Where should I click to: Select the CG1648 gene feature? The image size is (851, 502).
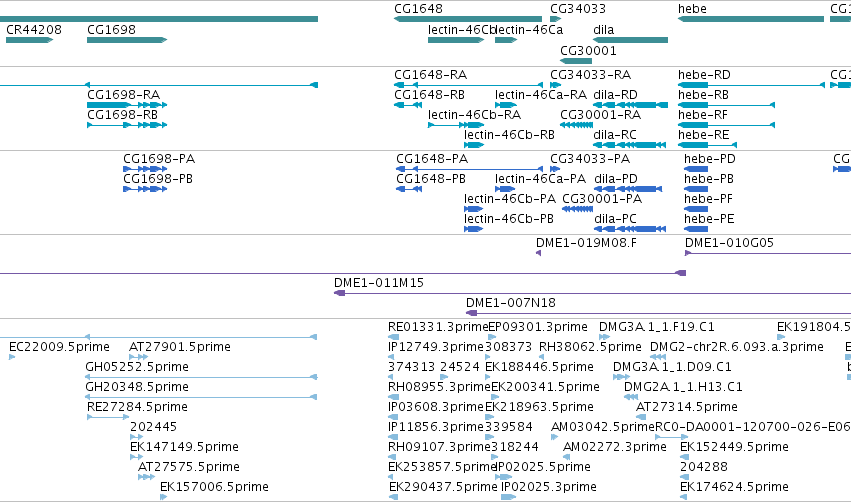click(468, 19)
